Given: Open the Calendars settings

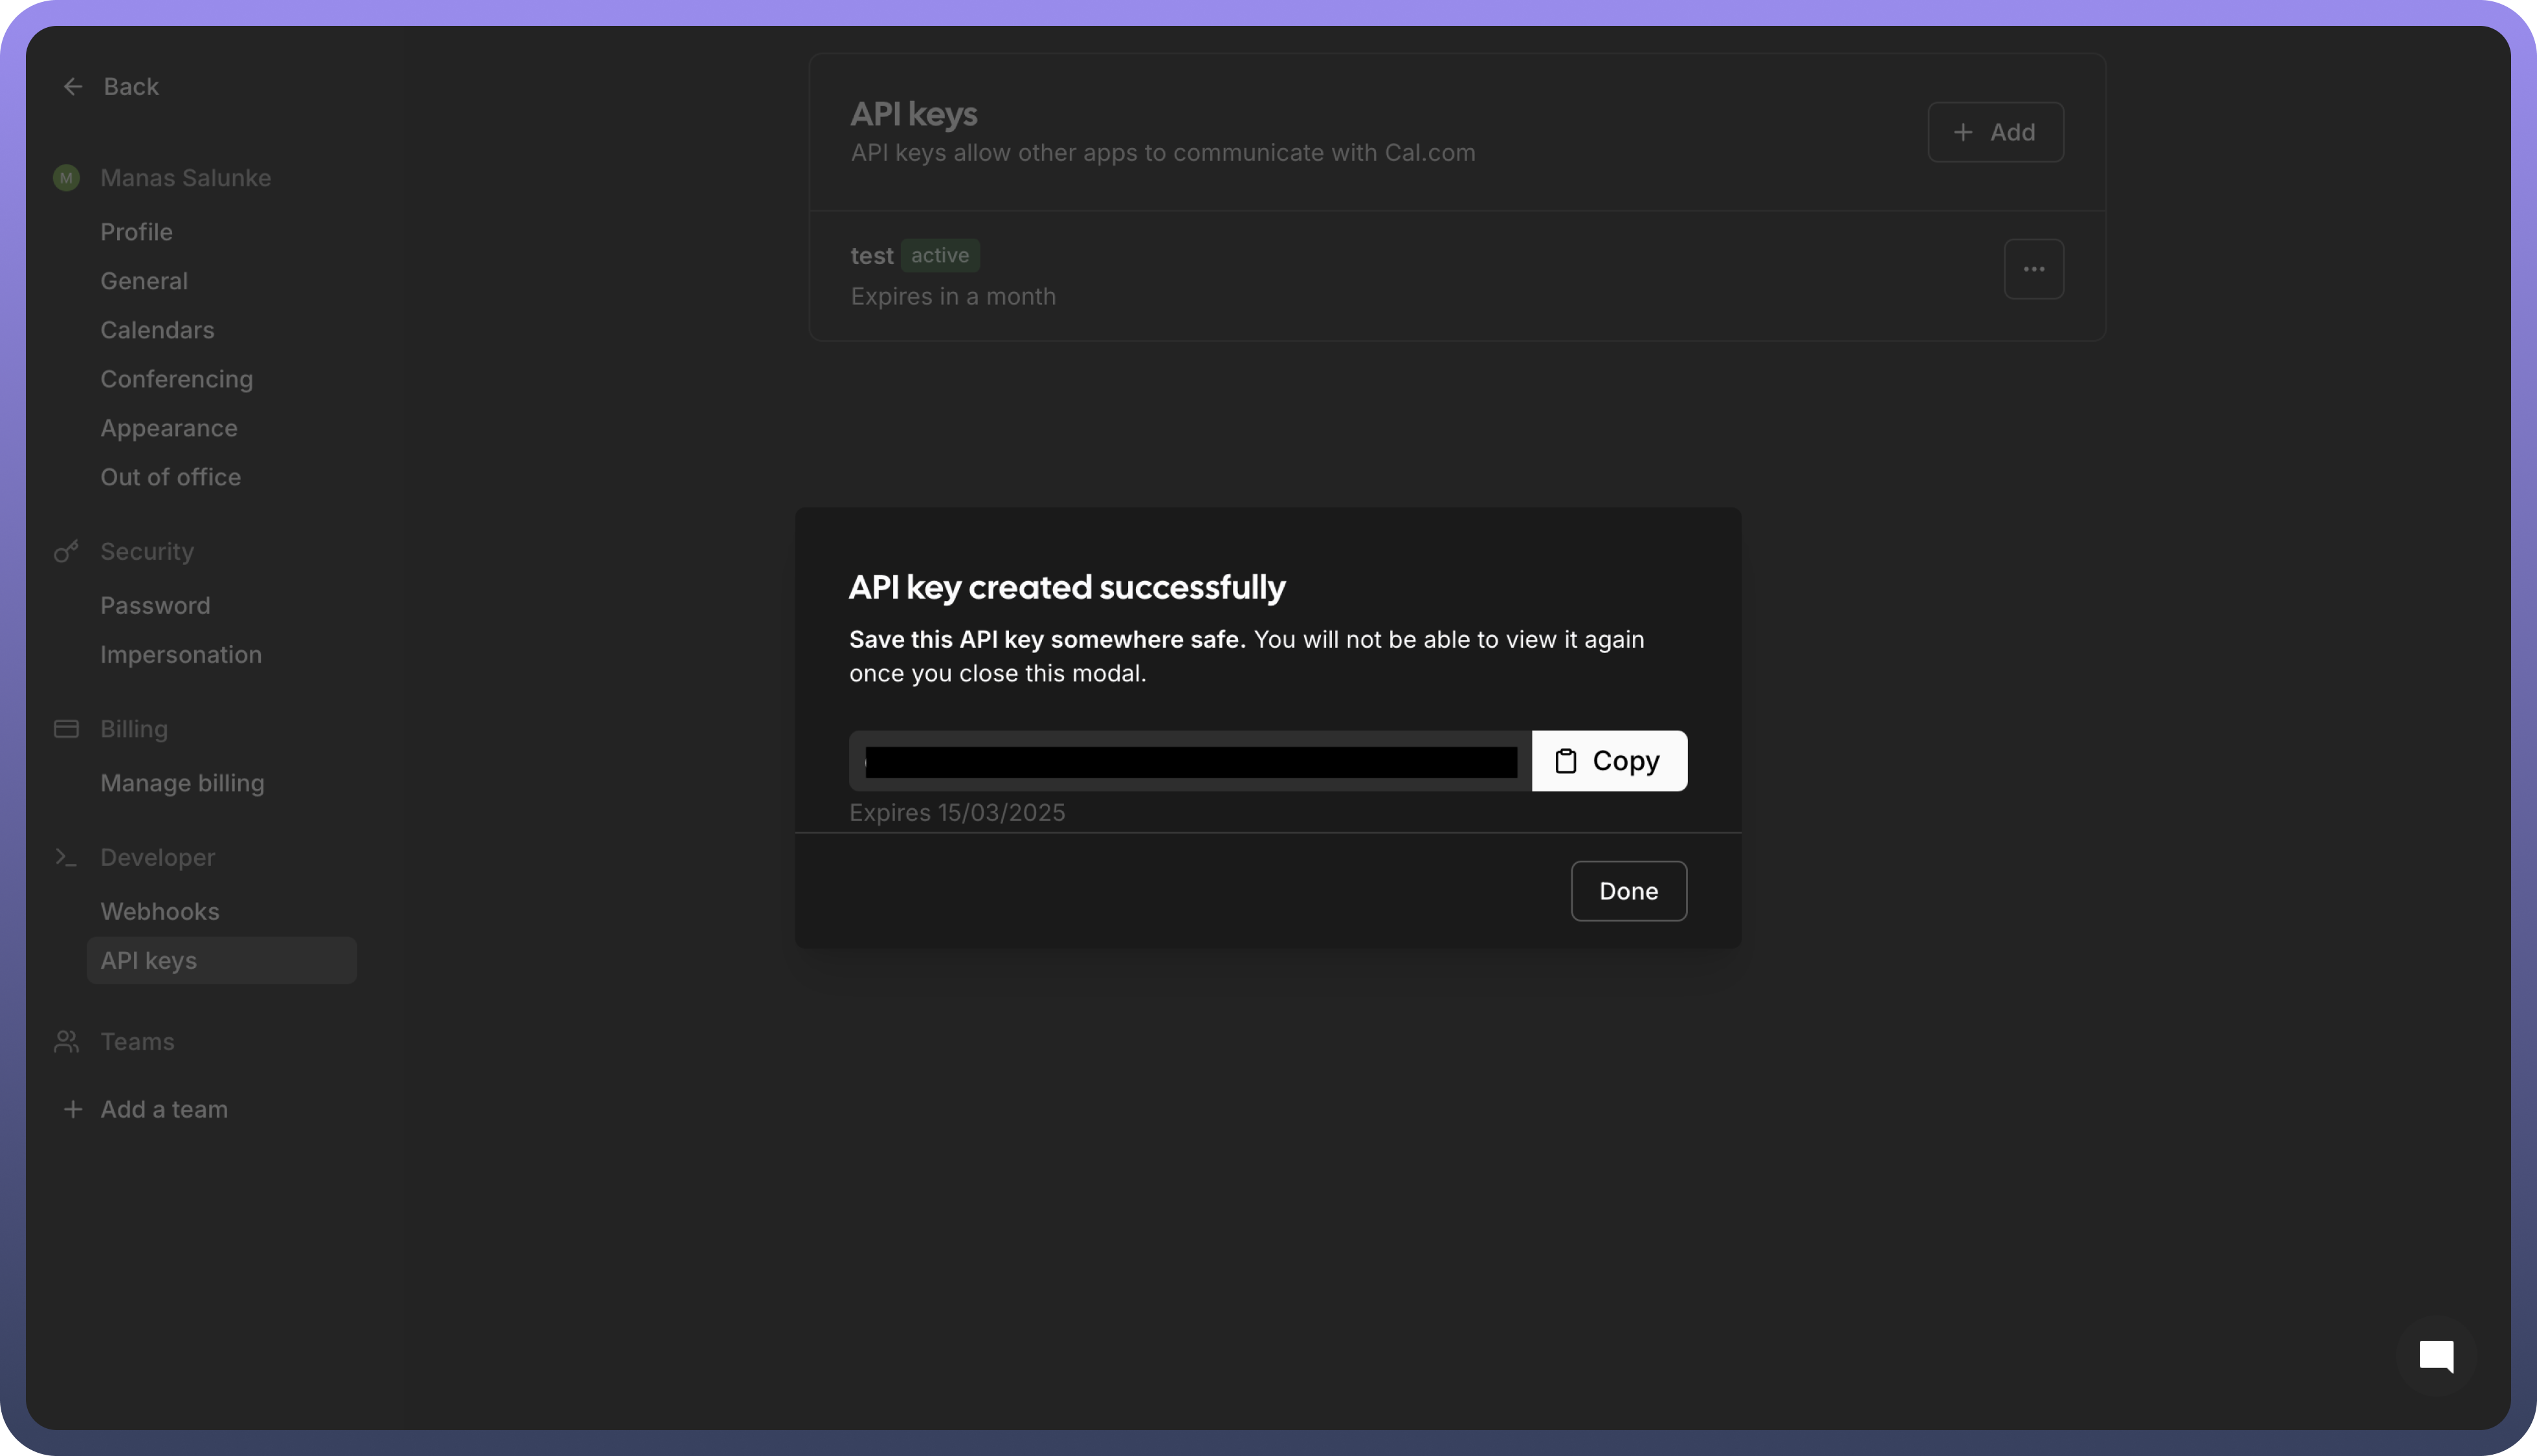Looking at the screenshot, I should (x=157, y=330).
